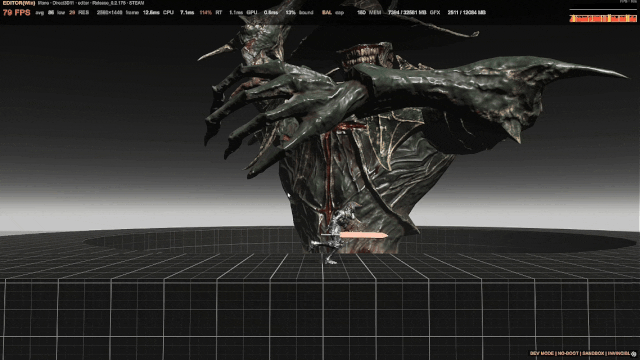Toggle the INVINCIBLE status label

(x=619, y=353)
